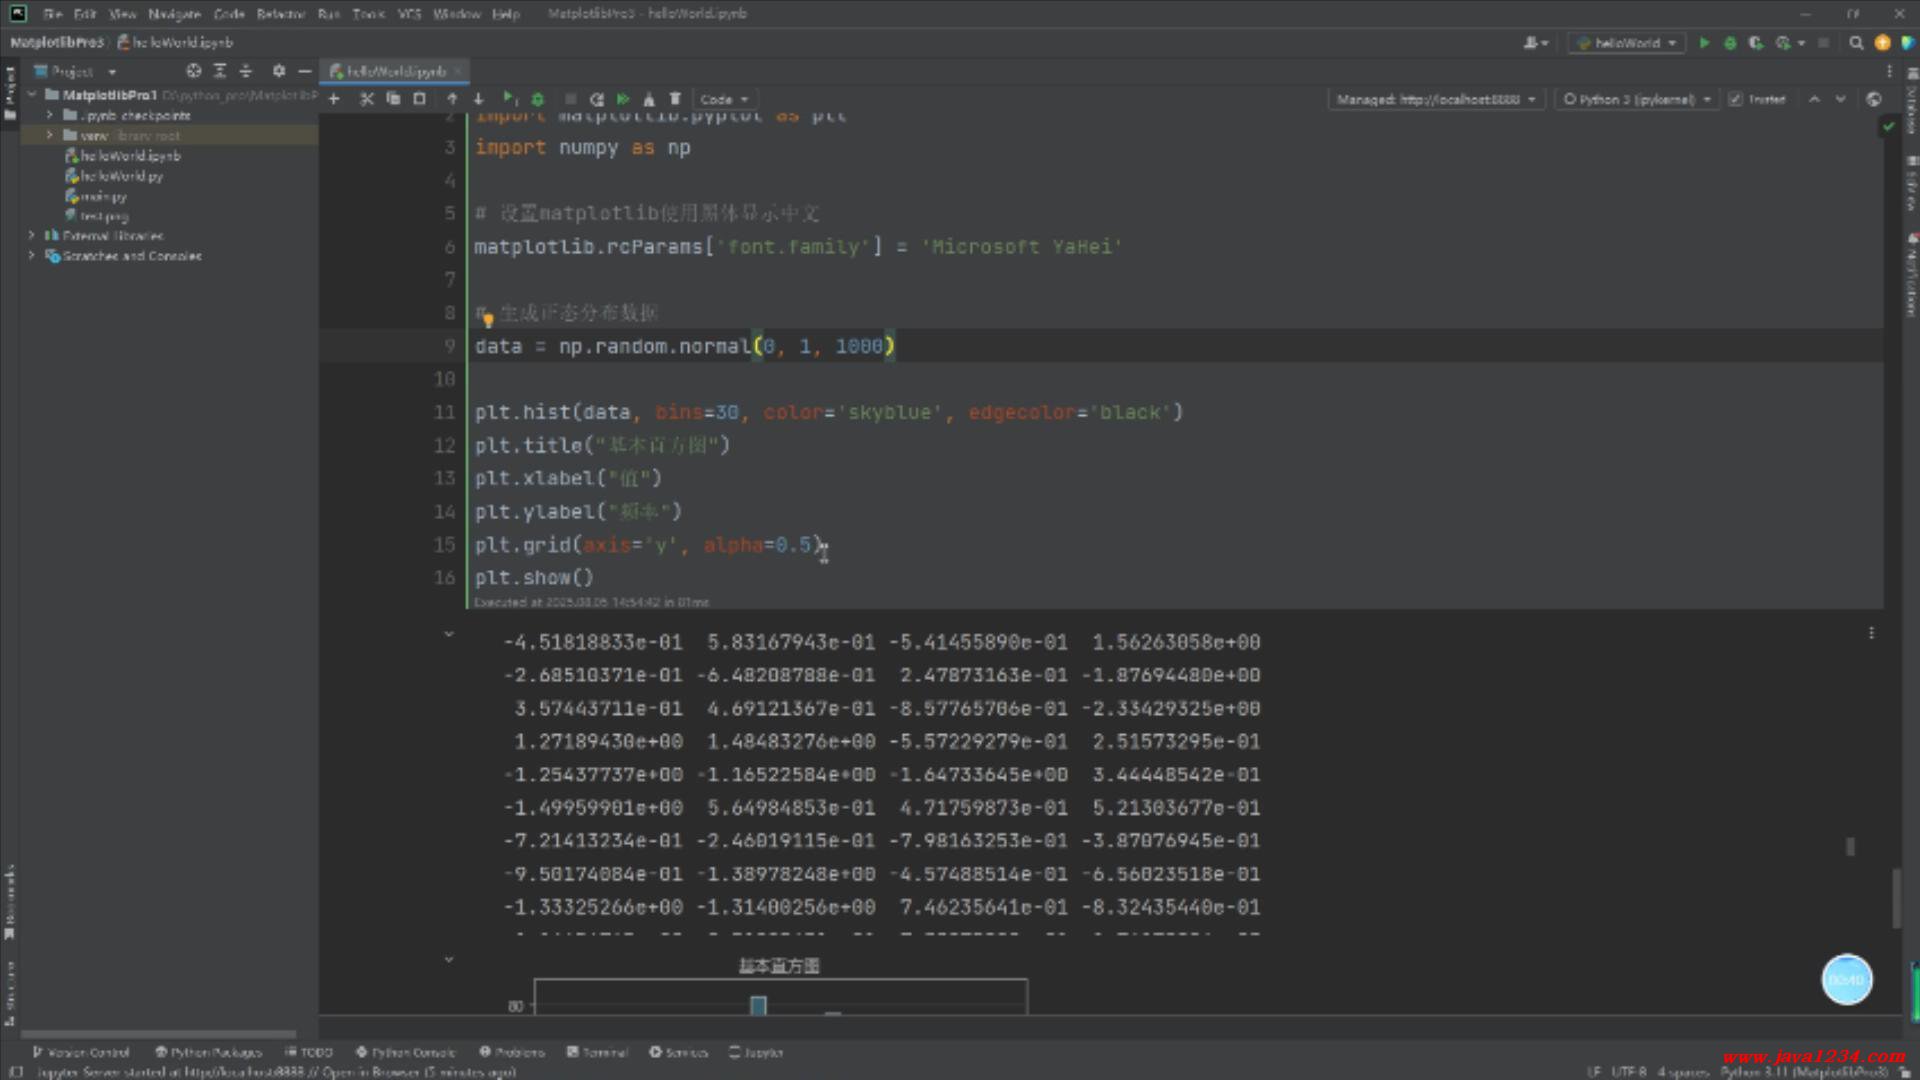Click the Cut cell scissors icon
This screenshot has height=1080, width=1920.
click(366, 99)
